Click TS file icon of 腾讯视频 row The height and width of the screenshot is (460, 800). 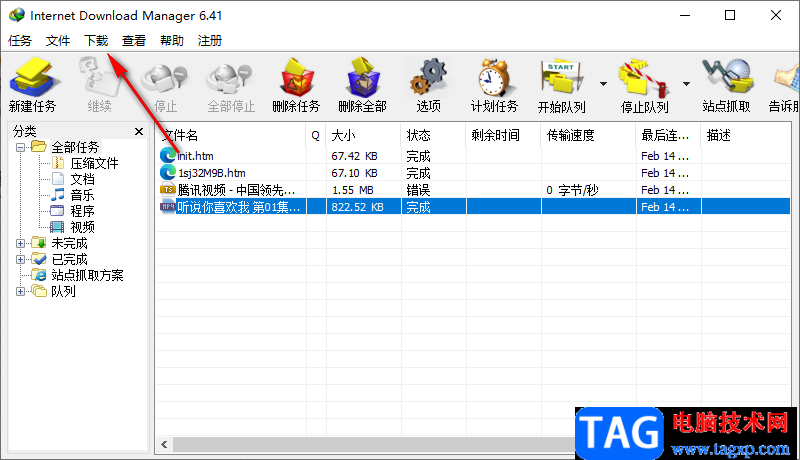tap(167, 190)
